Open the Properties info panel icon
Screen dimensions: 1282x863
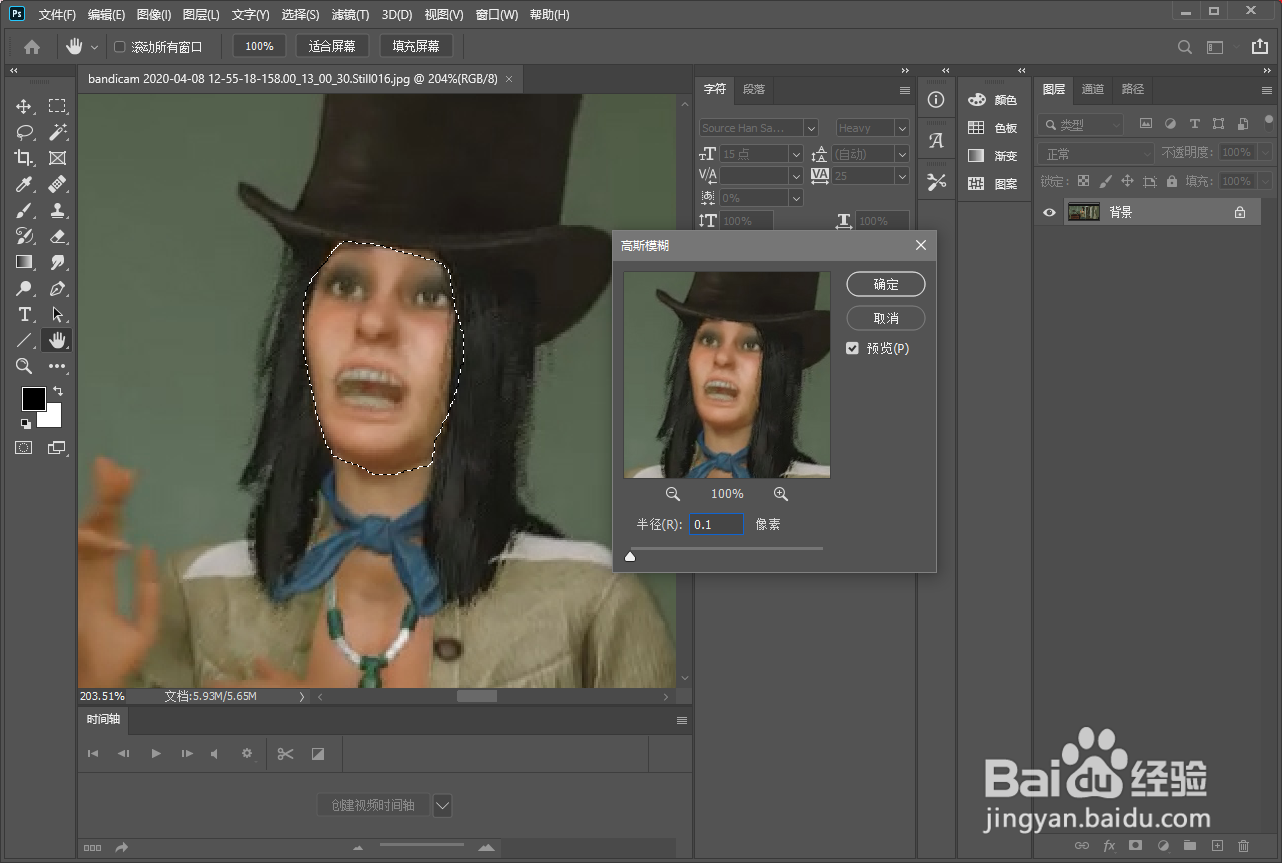[x=936, y=100]
